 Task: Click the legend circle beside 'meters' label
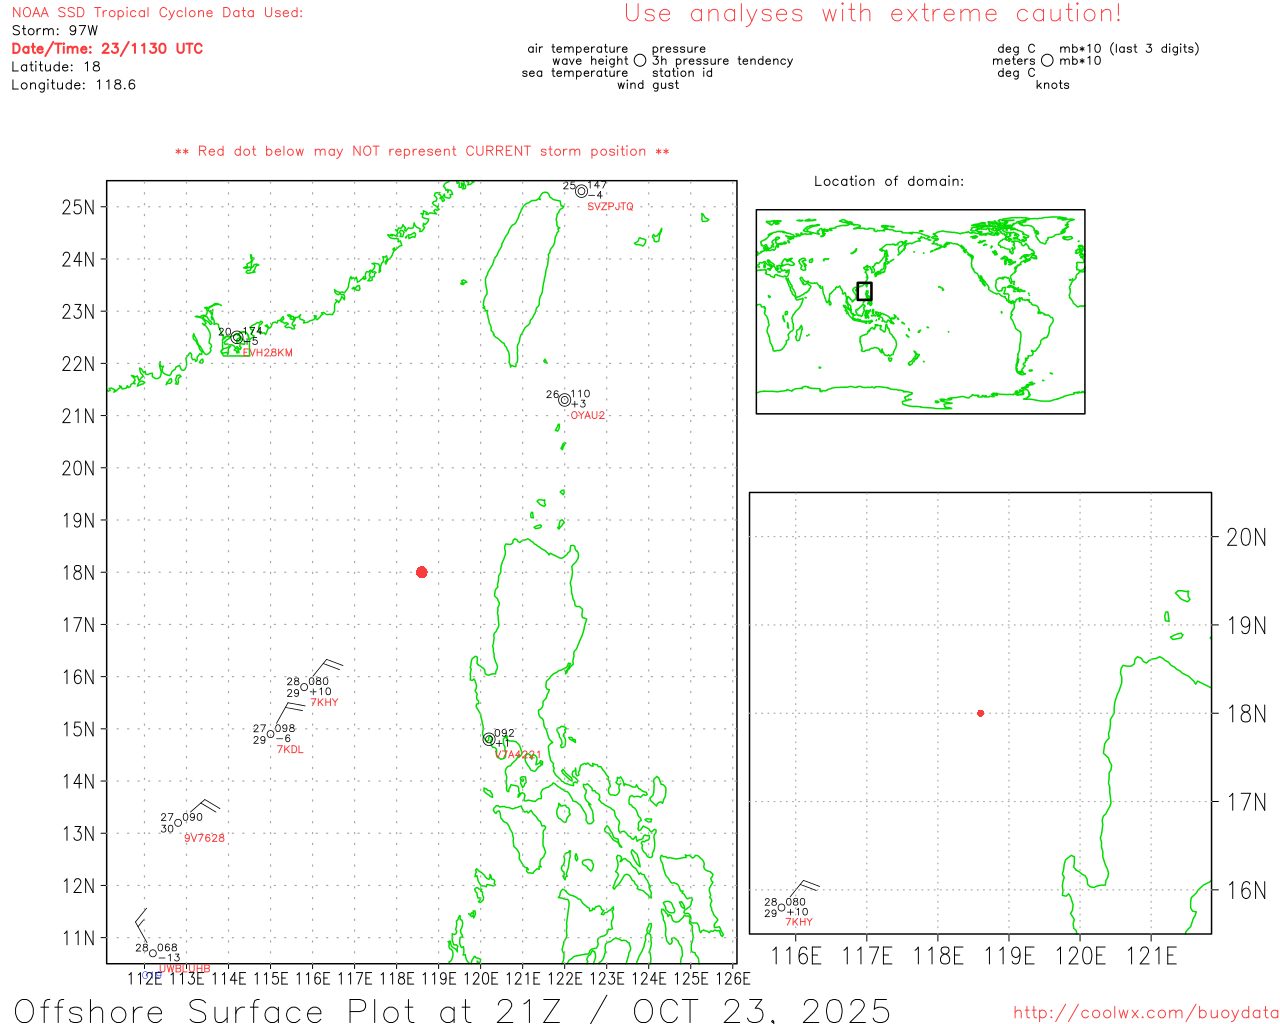click(x=1047, y=61)
